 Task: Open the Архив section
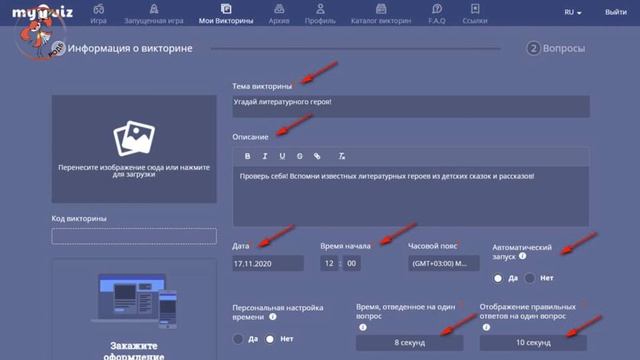[279, 14]
